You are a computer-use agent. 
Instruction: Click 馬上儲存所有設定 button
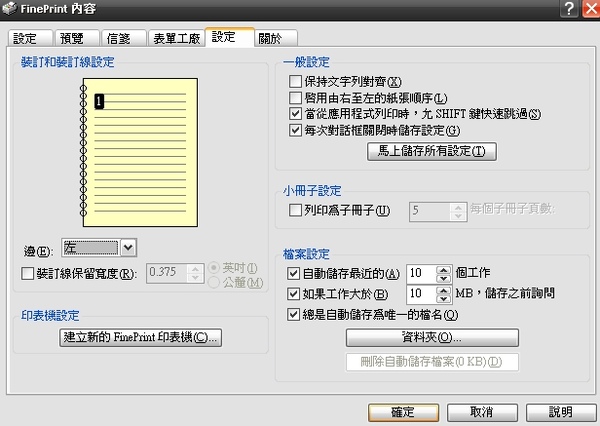coord(432,151)
